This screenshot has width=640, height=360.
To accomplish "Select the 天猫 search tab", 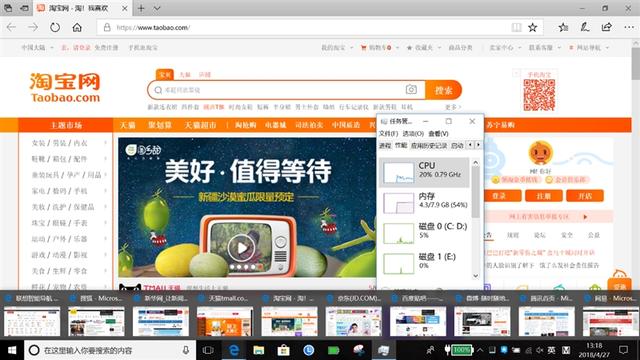I will pyautogui.click(x=185, y=75).
